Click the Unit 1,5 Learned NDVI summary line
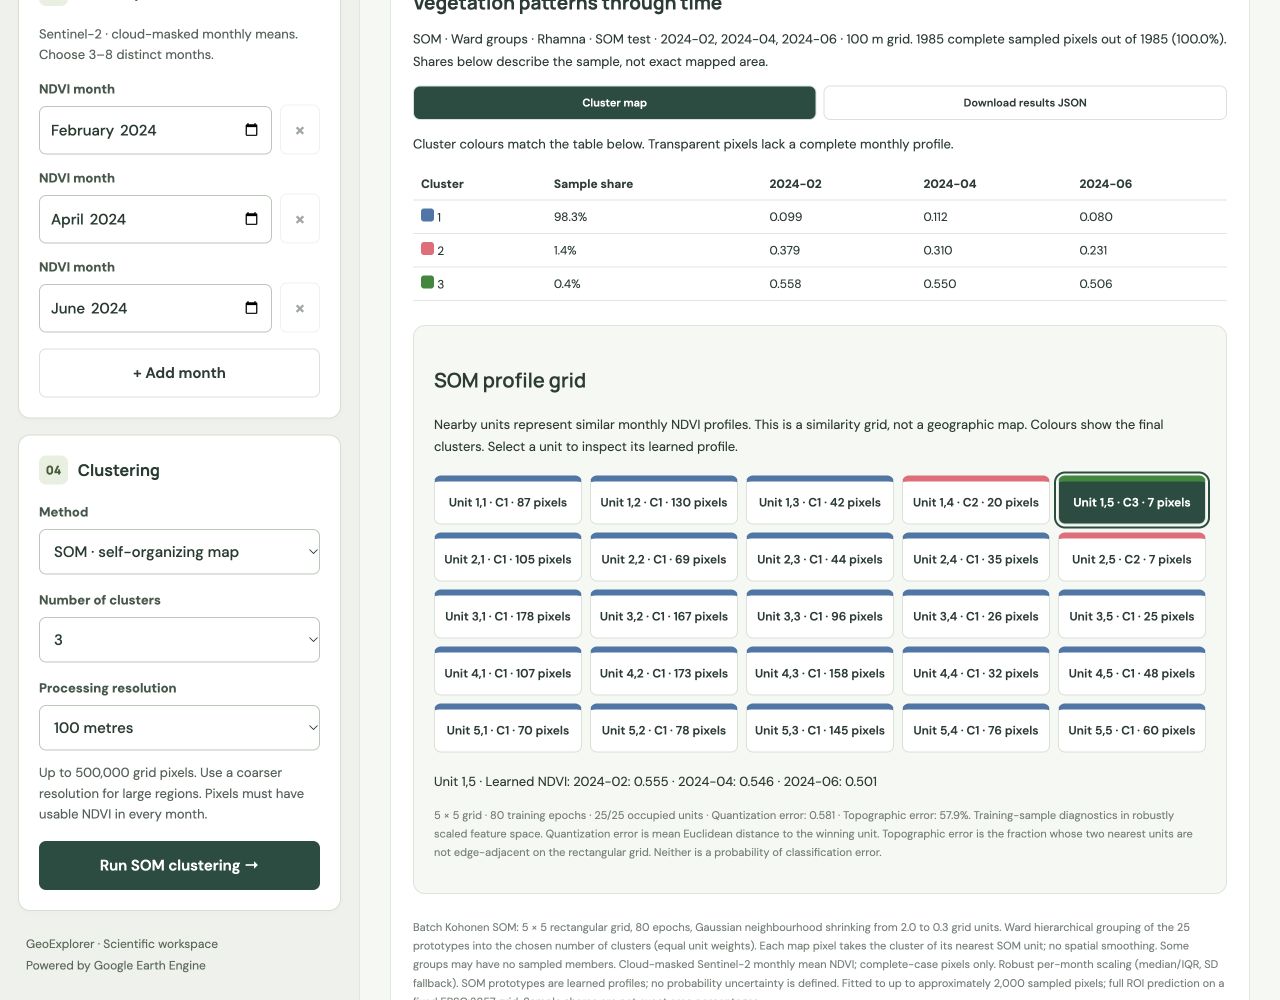 (x=656, y=781)
